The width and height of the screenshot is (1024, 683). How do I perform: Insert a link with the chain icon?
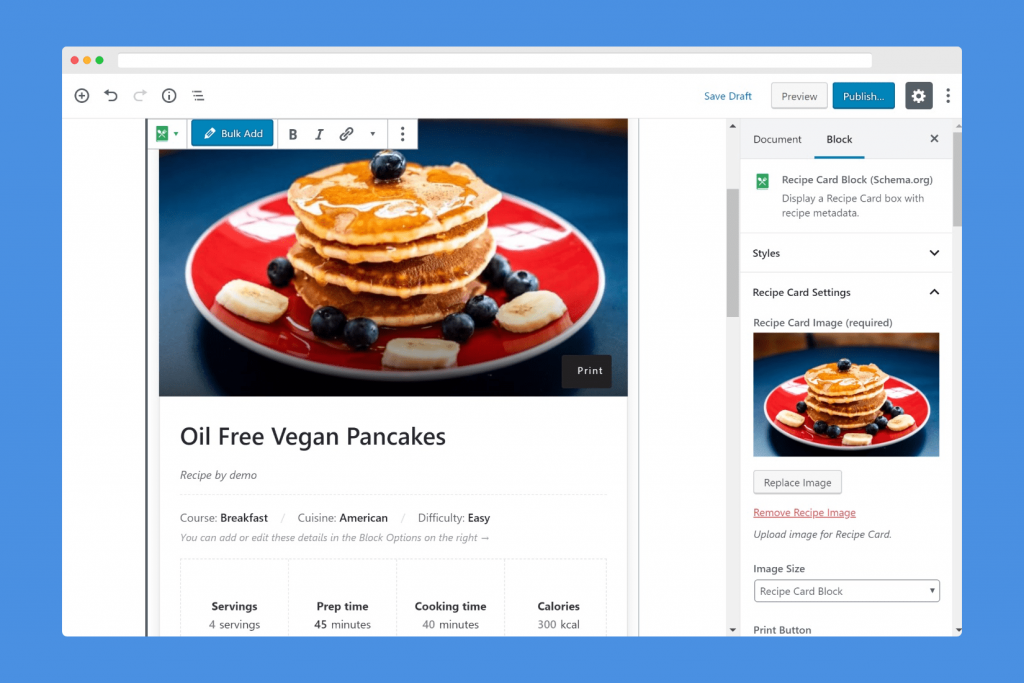pyautogui.click(x=346, y=134)
